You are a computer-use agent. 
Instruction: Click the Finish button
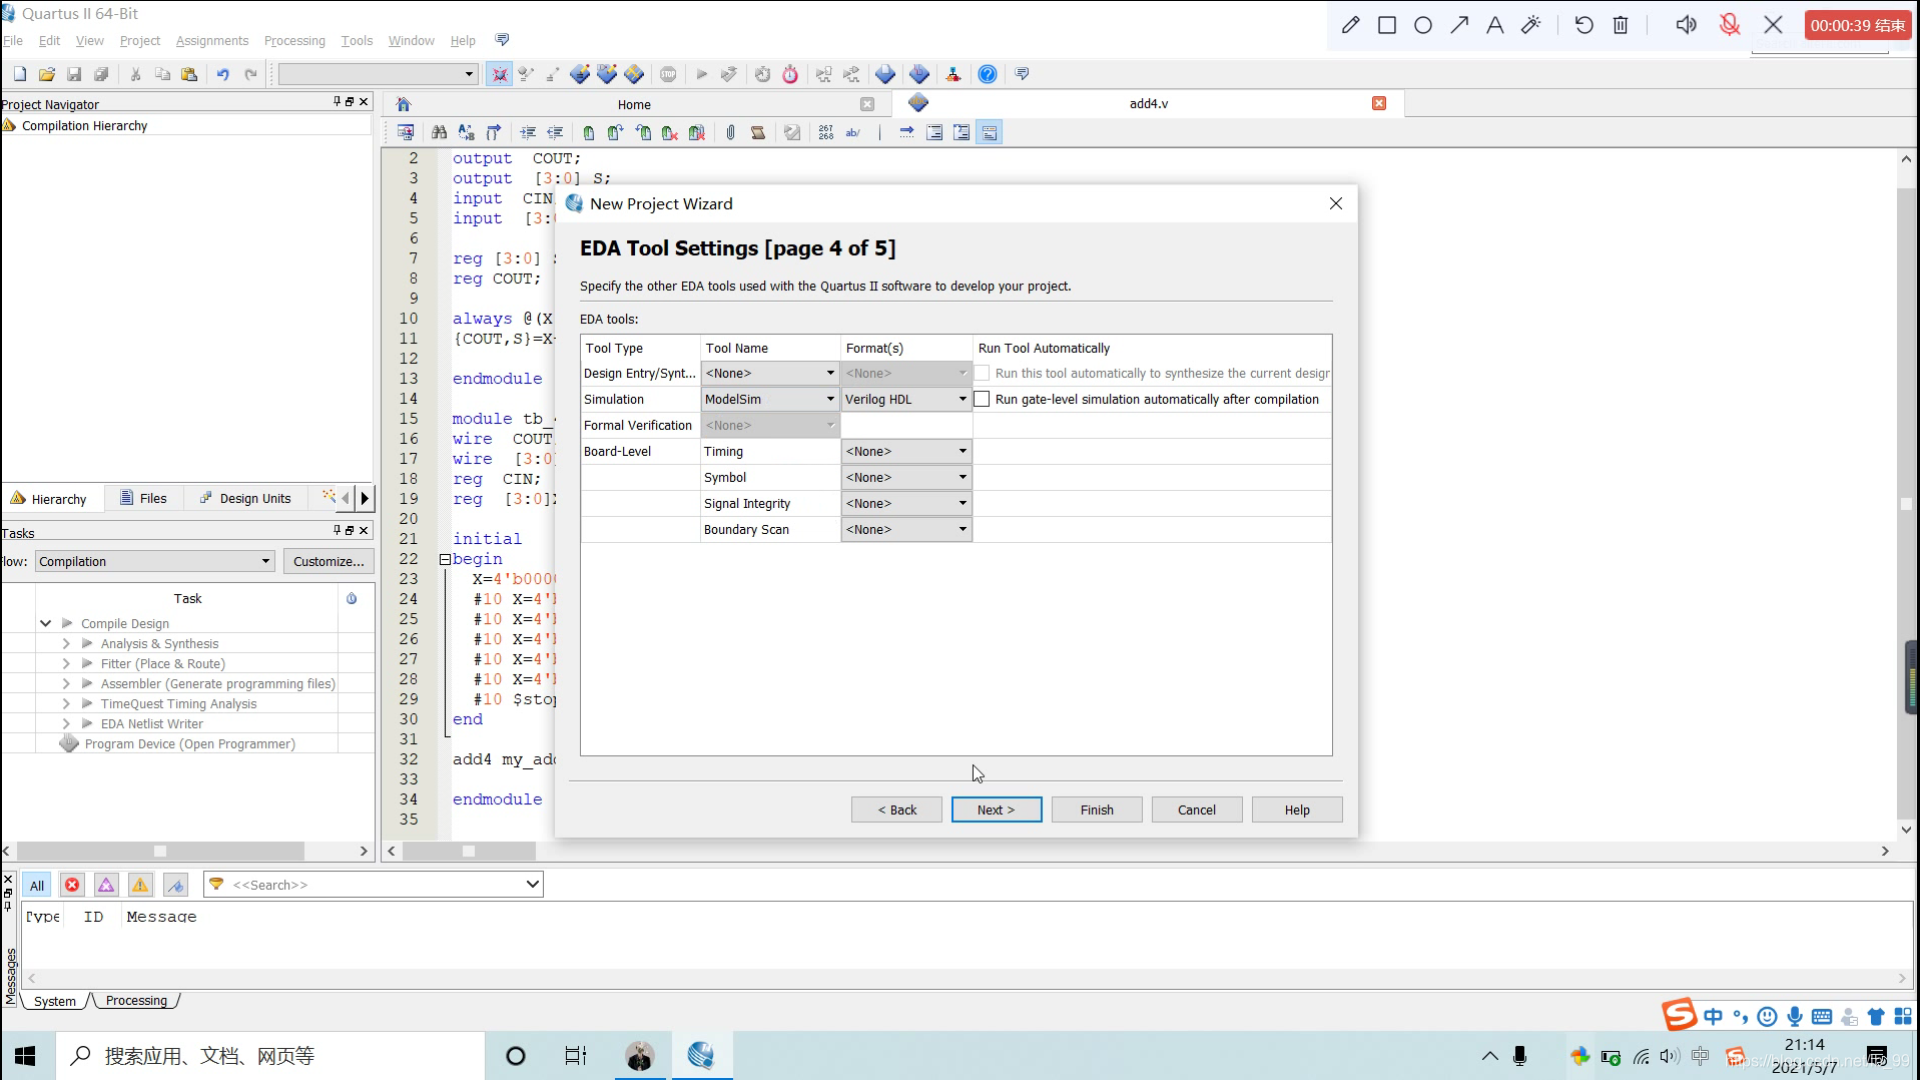tap(1096, 810)
